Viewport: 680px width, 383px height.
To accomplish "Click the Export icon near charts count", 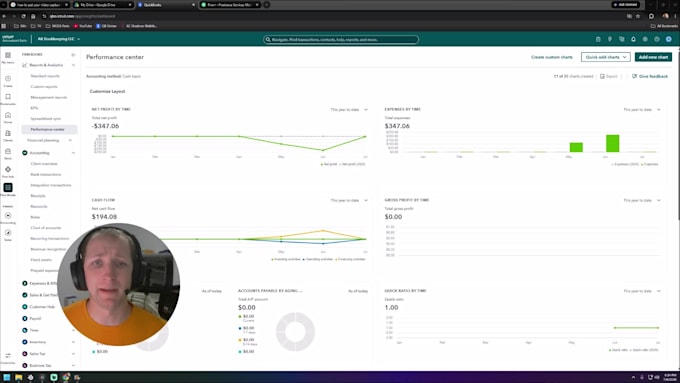I will (x=602, y=76).
